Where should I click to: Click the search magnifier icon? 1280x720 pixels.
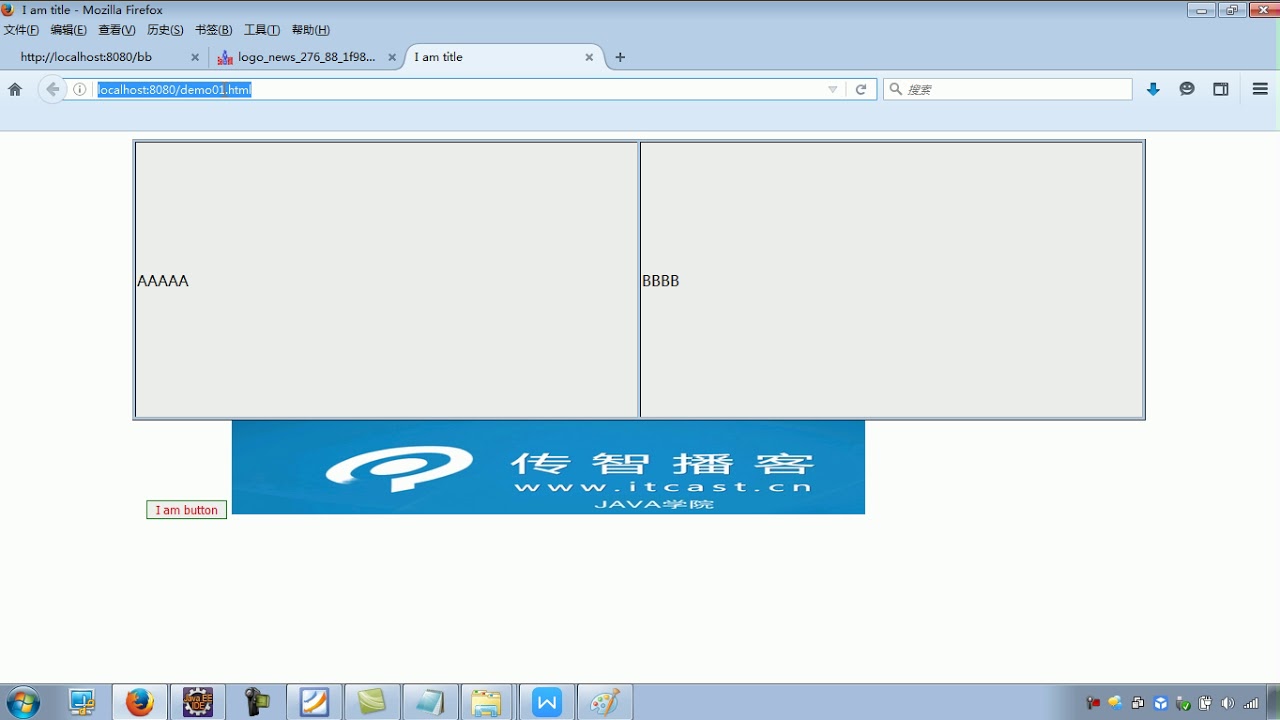pos(896,89)
